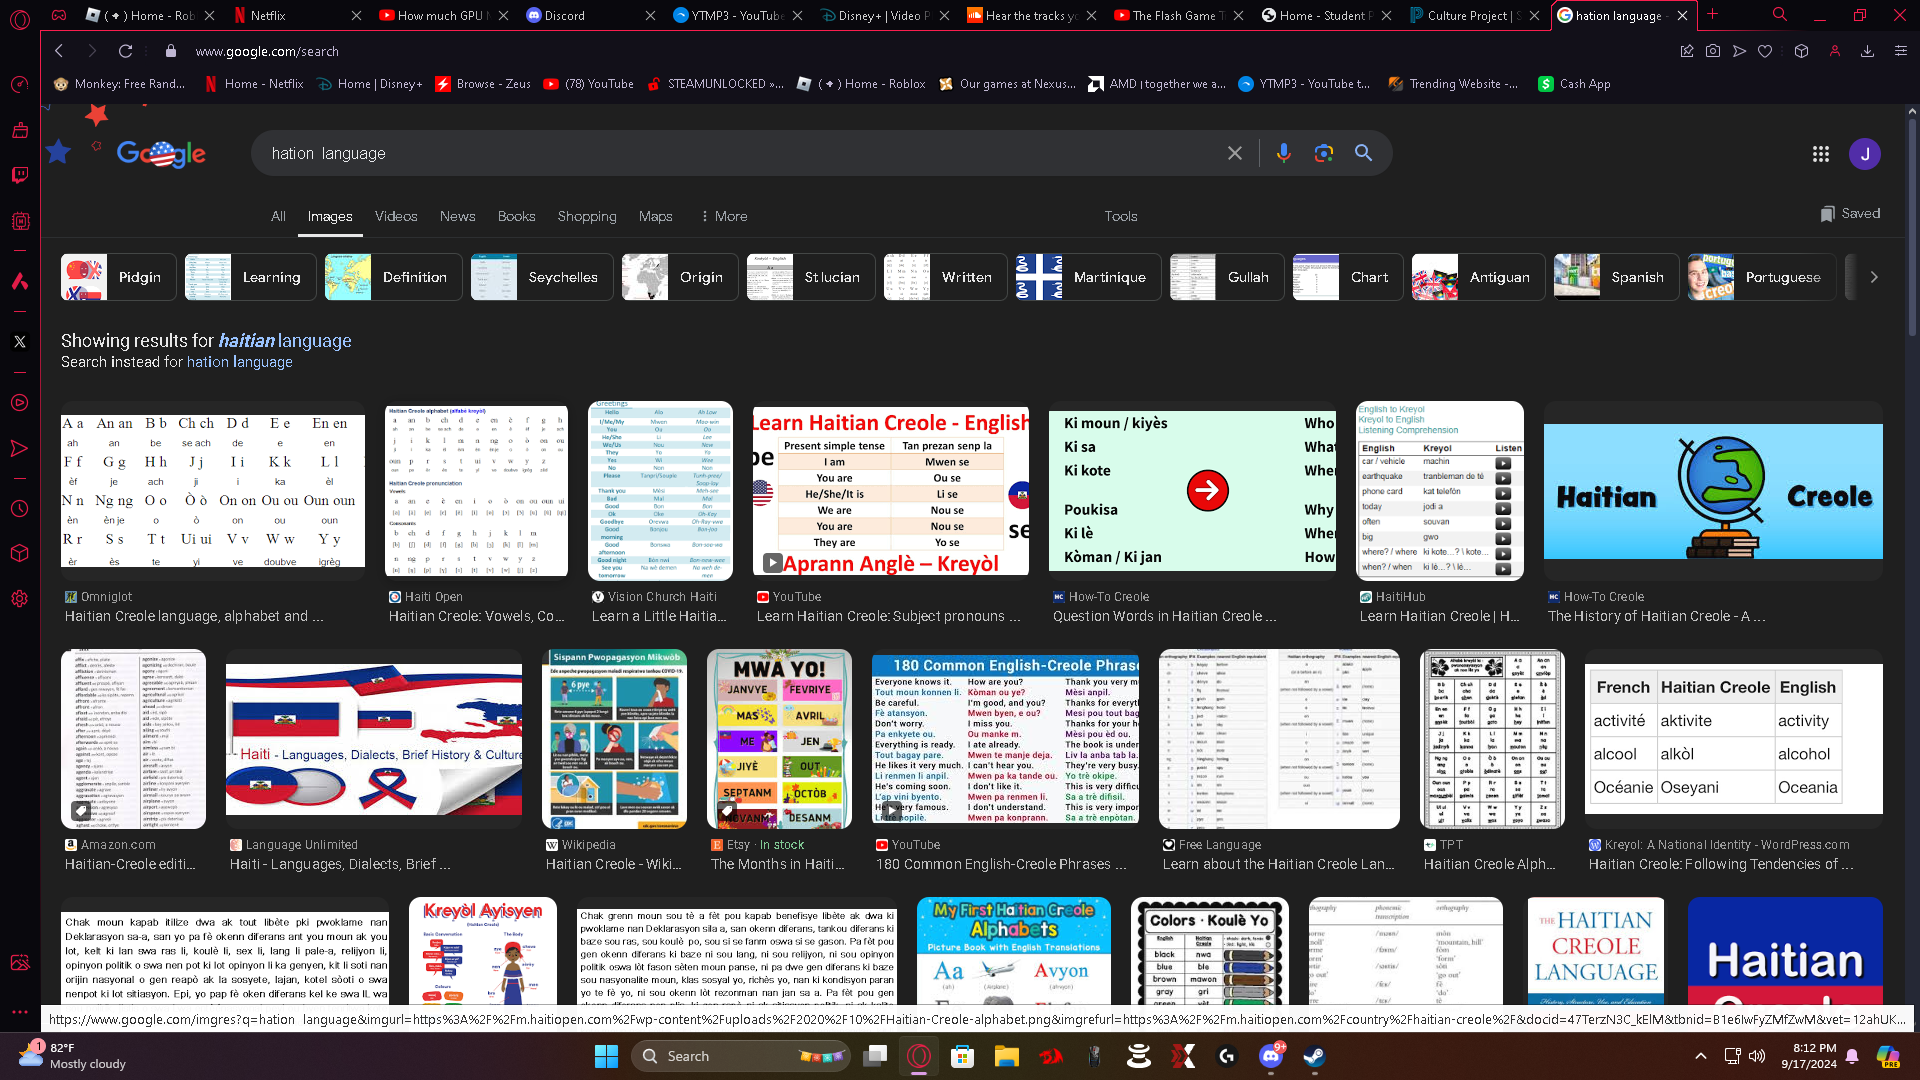Open Opera sidebar settings gear
Viewport: 1920px width, 1080px height.
tap(20, 599)
